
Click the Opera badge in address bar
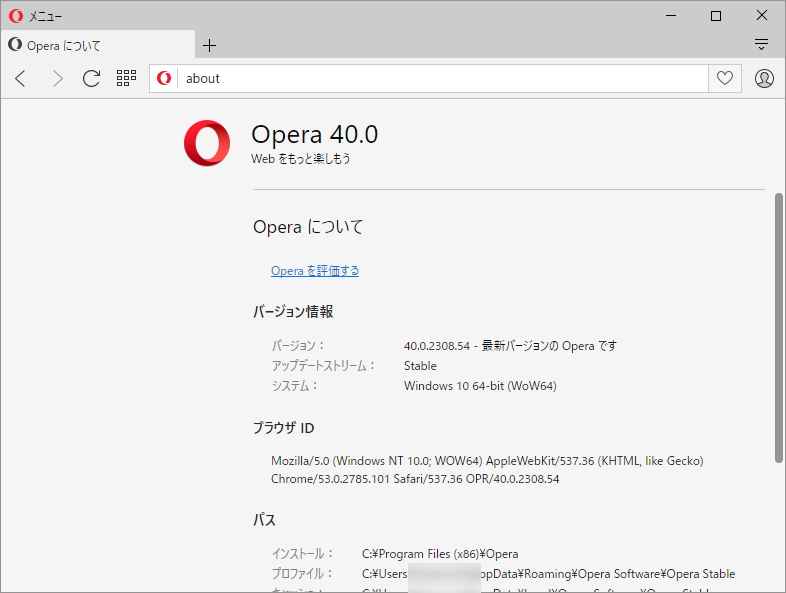[164, 78]
